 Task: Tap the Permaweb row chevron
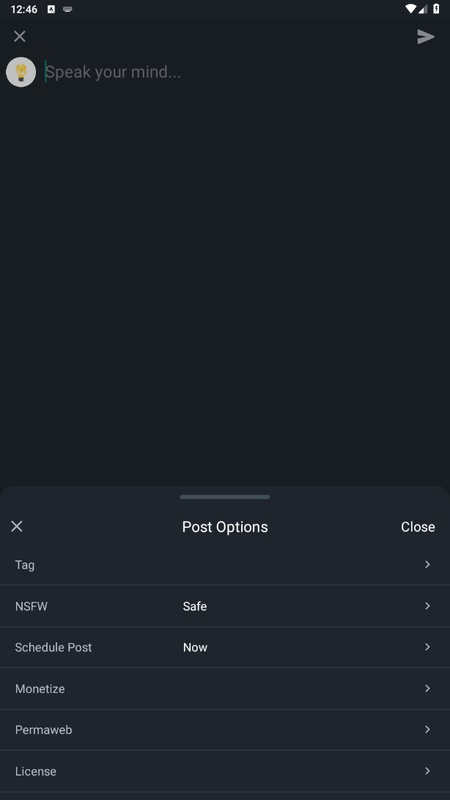[428, 730]
